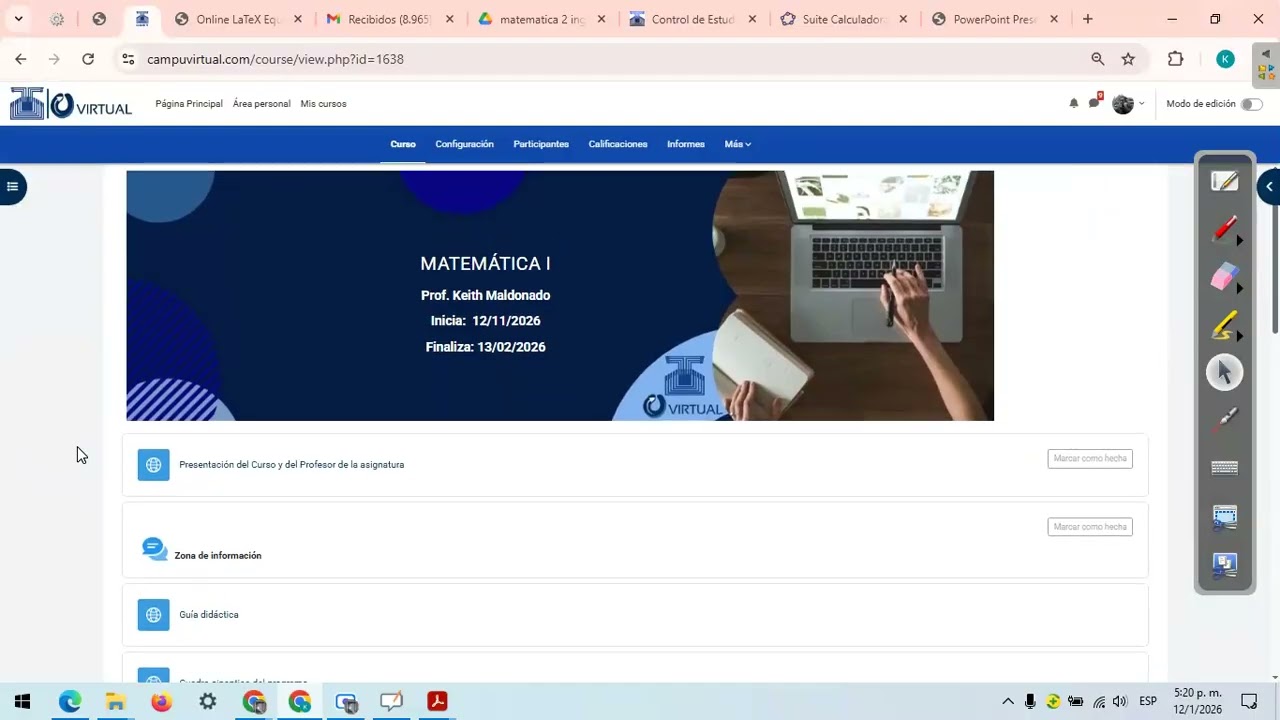Open the Windows notification center
Screen dimensions: 1280x720
click(x=1249, y=702)
